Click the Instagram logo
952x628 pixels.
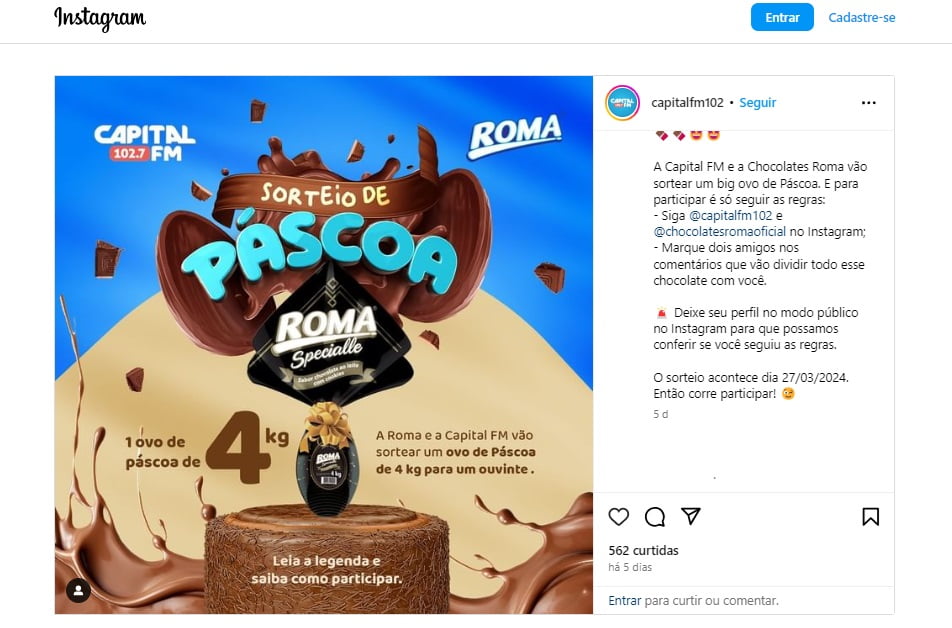click(100, 18)
